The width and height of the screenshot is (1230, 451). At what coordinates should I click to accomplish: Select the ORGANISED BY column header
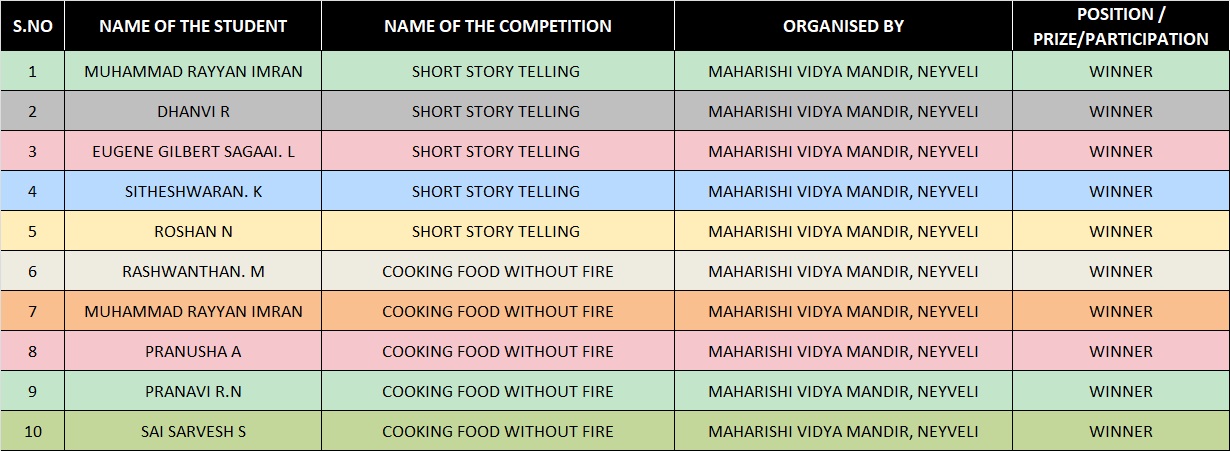click(843, 27)
